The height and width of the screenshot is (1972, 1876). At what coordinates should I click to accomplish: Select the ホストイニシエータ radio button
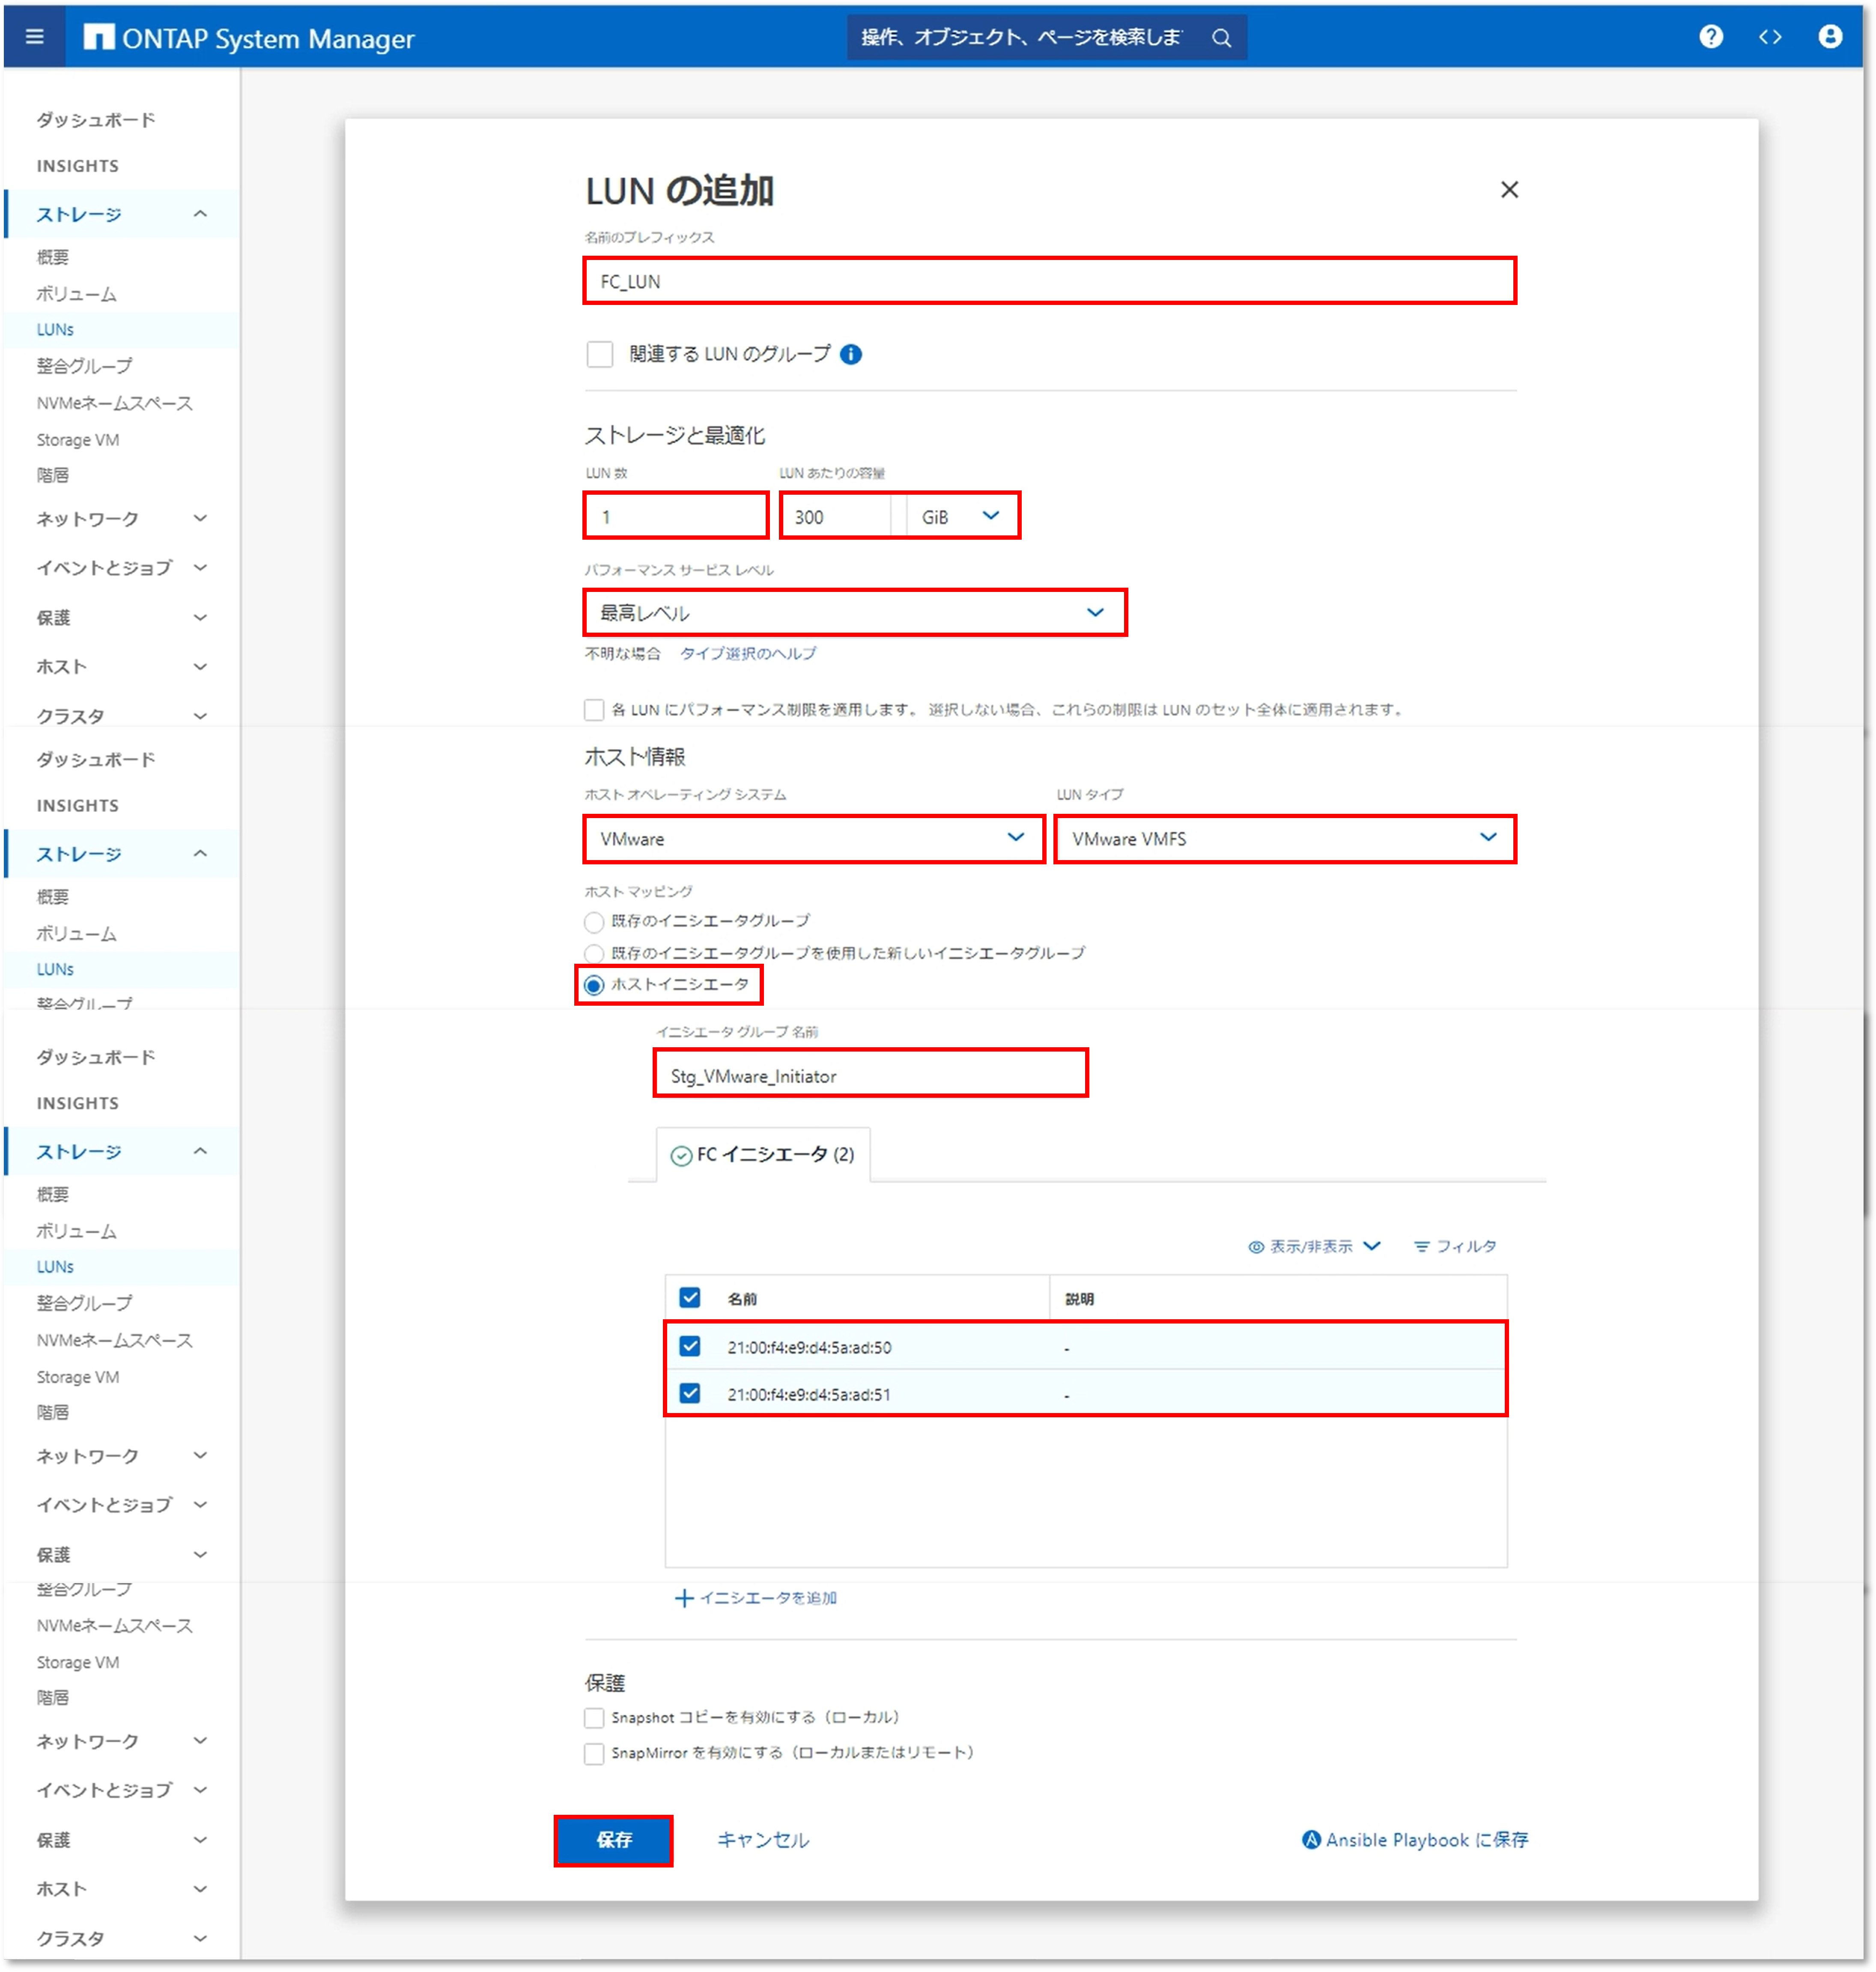click(594, 985)
